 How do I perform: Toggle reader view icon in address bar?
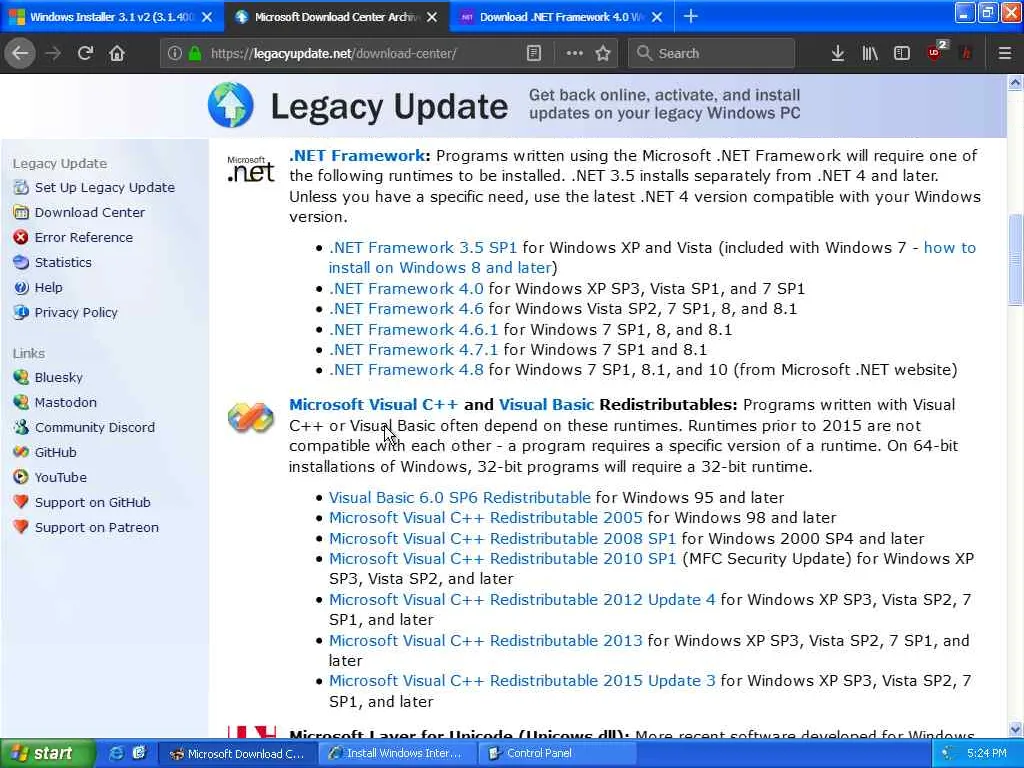pos(534,53)
